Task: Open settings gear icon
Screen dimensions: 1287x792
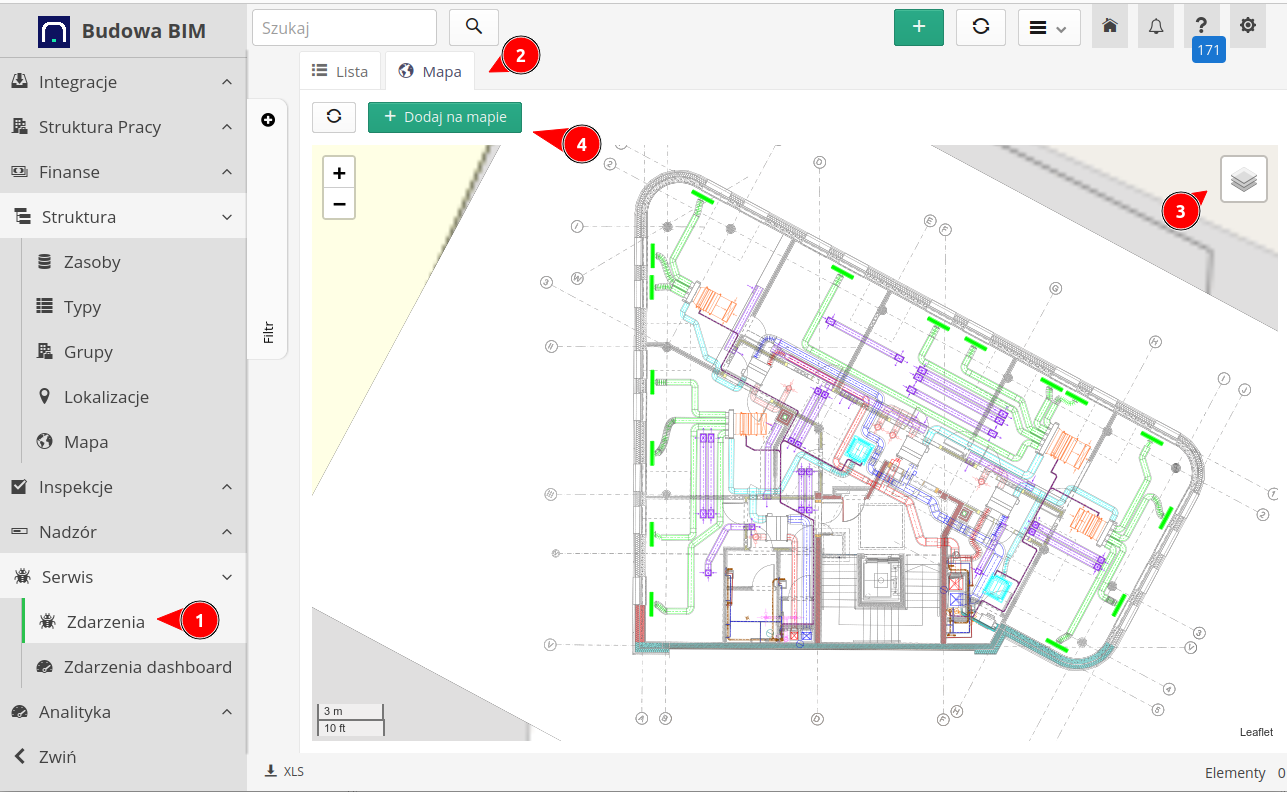Action: pyautogui.click(x=1248, y=27)
